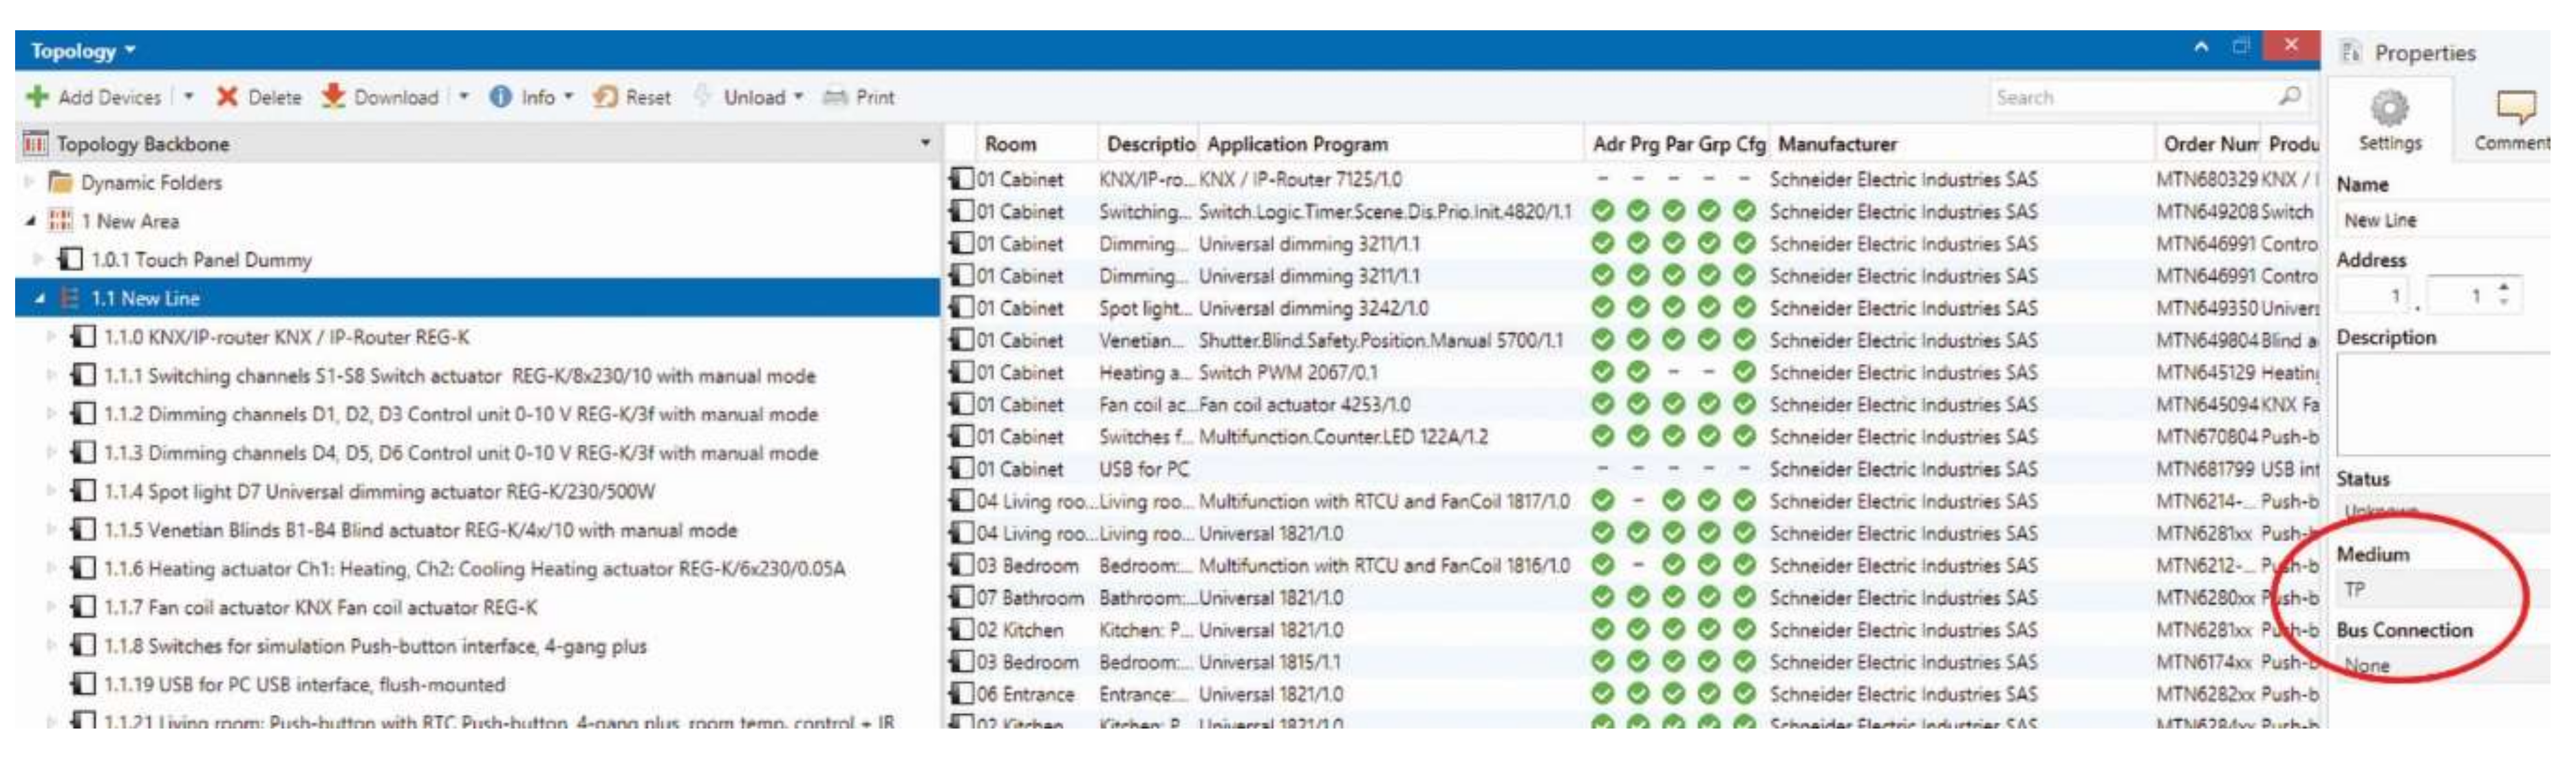Increase the line address stepper value
Viewport: 2576px width, 765px height.
tap(2503, 287)
